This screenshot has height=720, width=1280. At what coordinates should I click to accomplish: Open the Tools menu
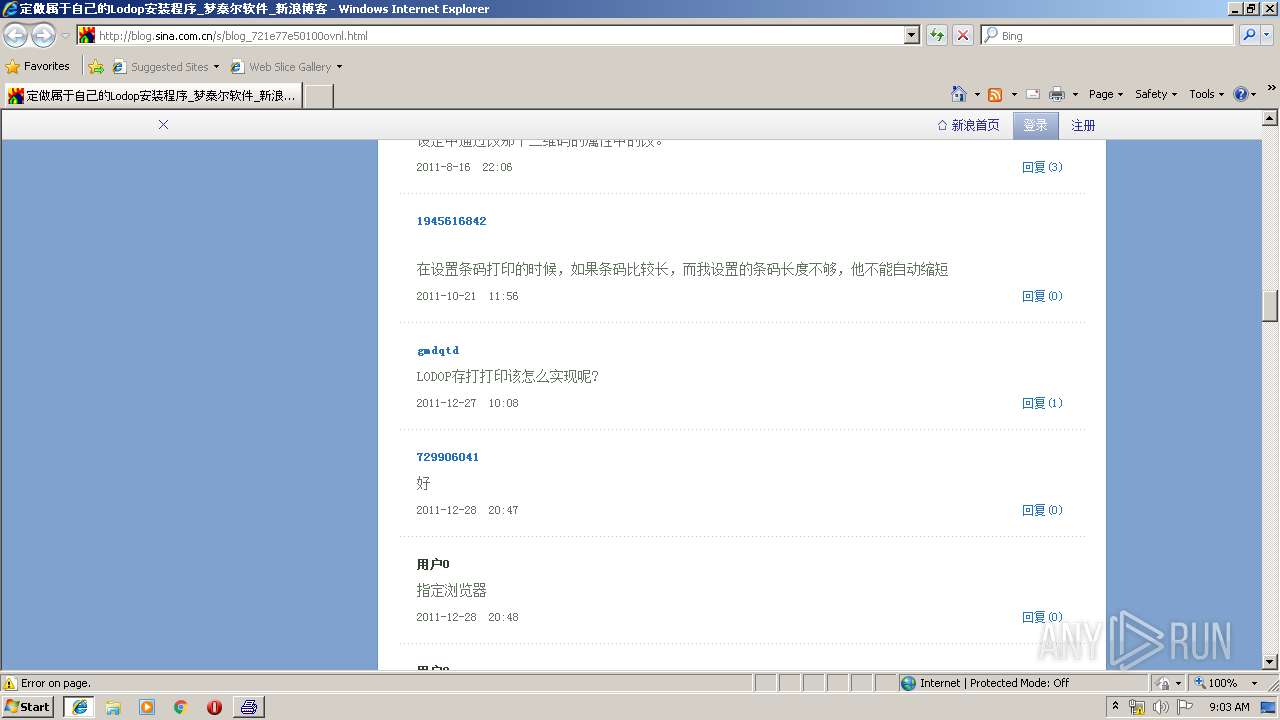(x=1206, y=94)
